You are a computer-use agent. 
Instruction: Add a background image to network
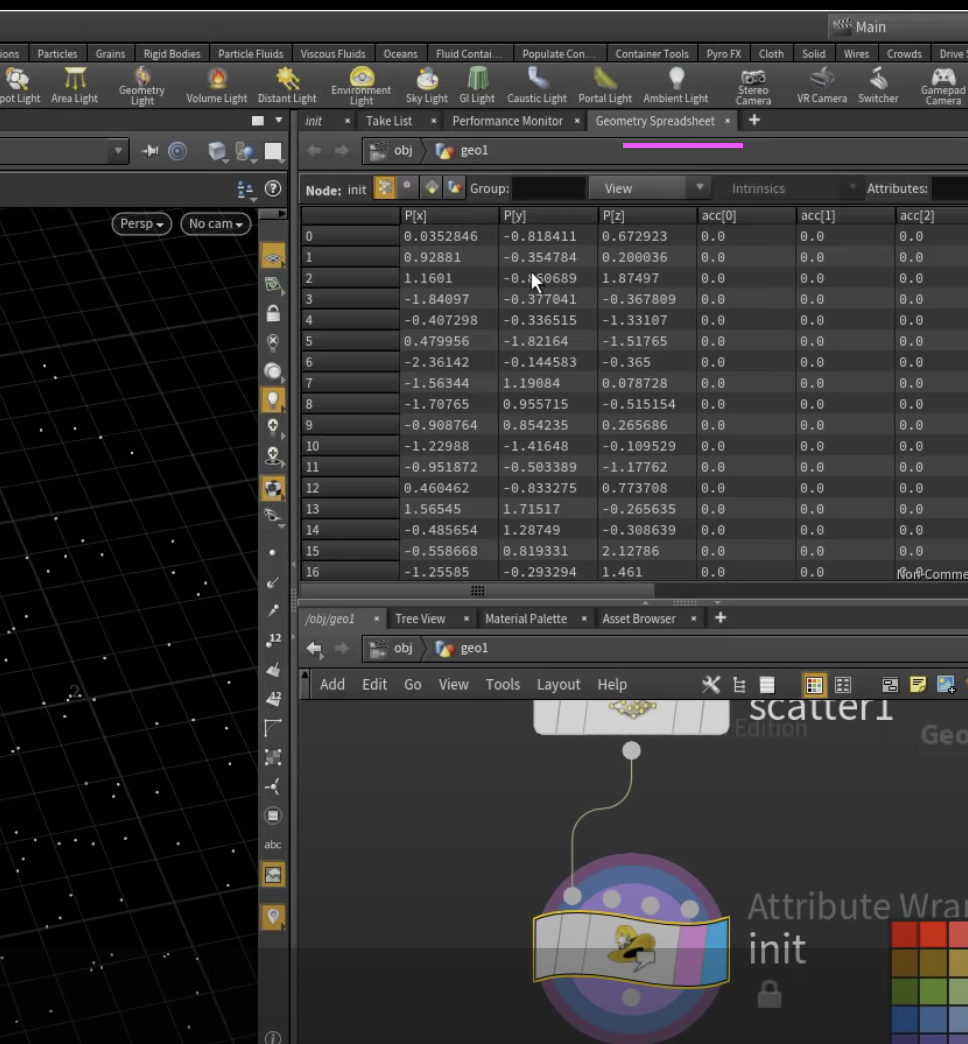[946, 684]
